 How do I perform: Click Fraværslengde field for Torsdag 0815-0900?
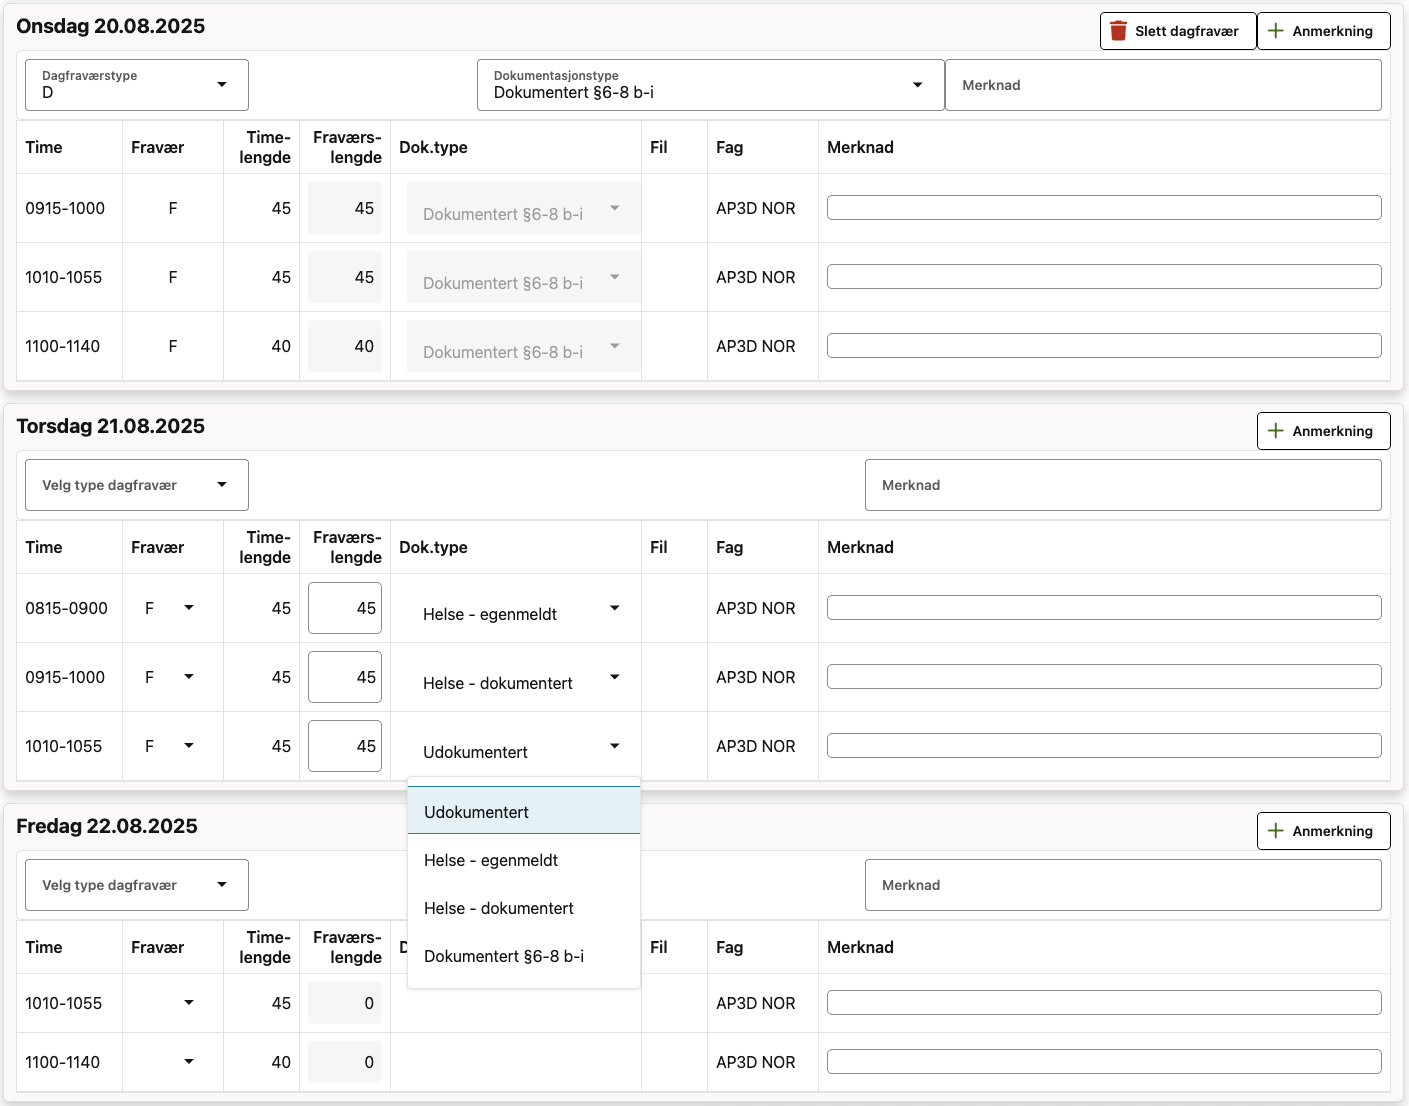[x=345, y=608]
